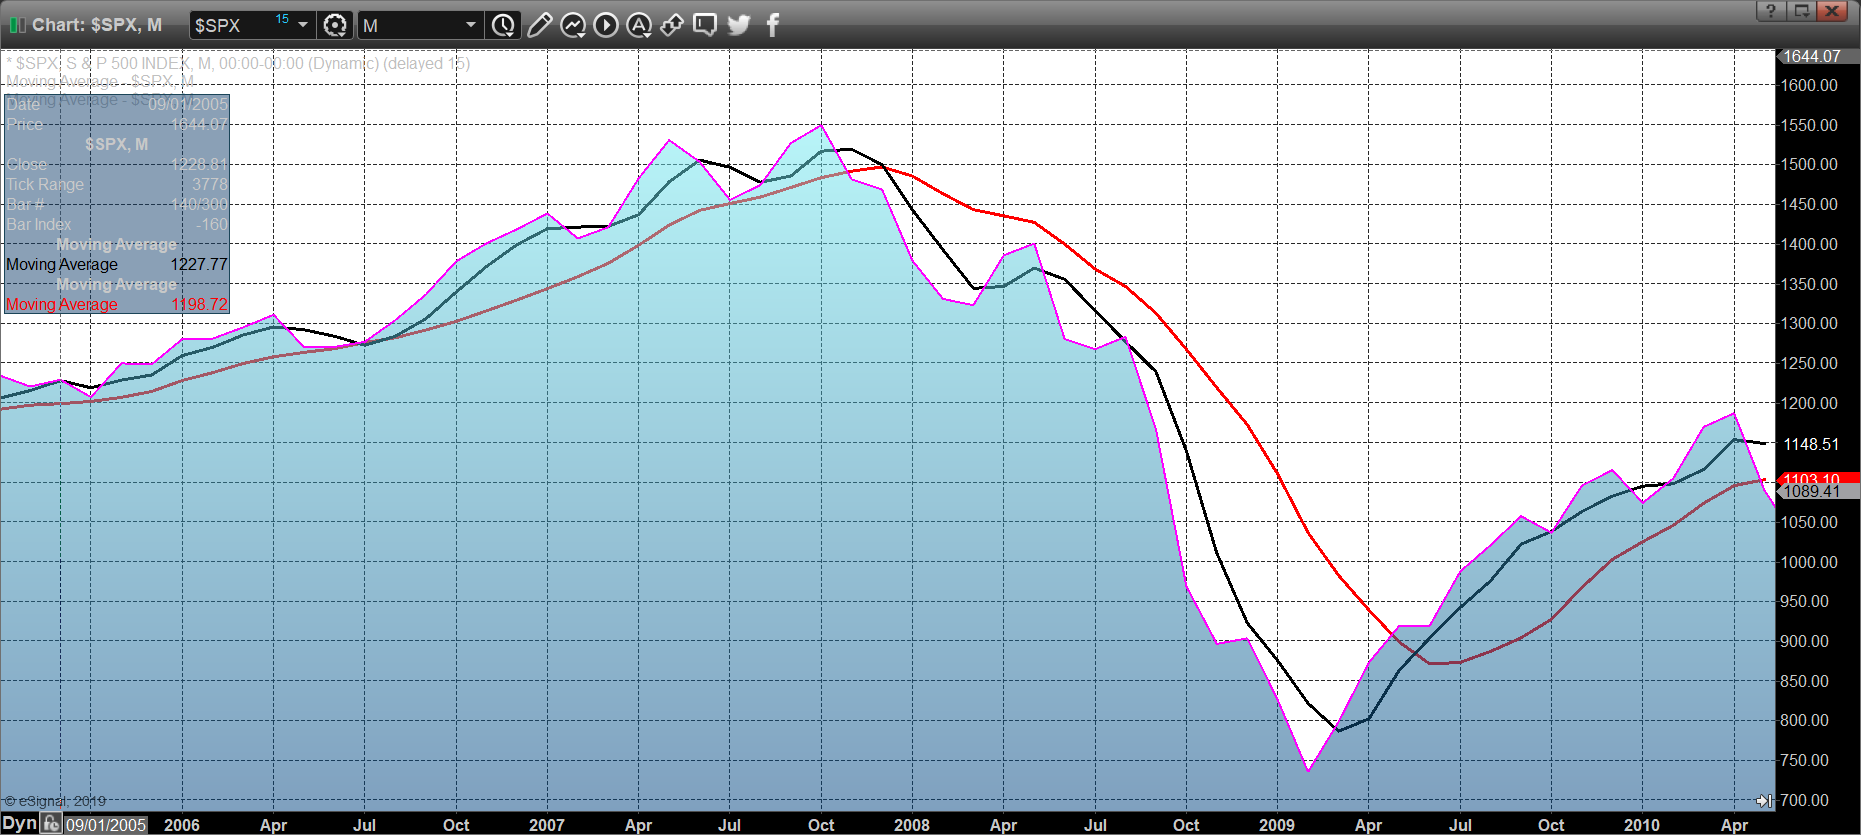Open the comment bubble icon
This screenshot has height=835, width=1861.
[x=705, y=25]
